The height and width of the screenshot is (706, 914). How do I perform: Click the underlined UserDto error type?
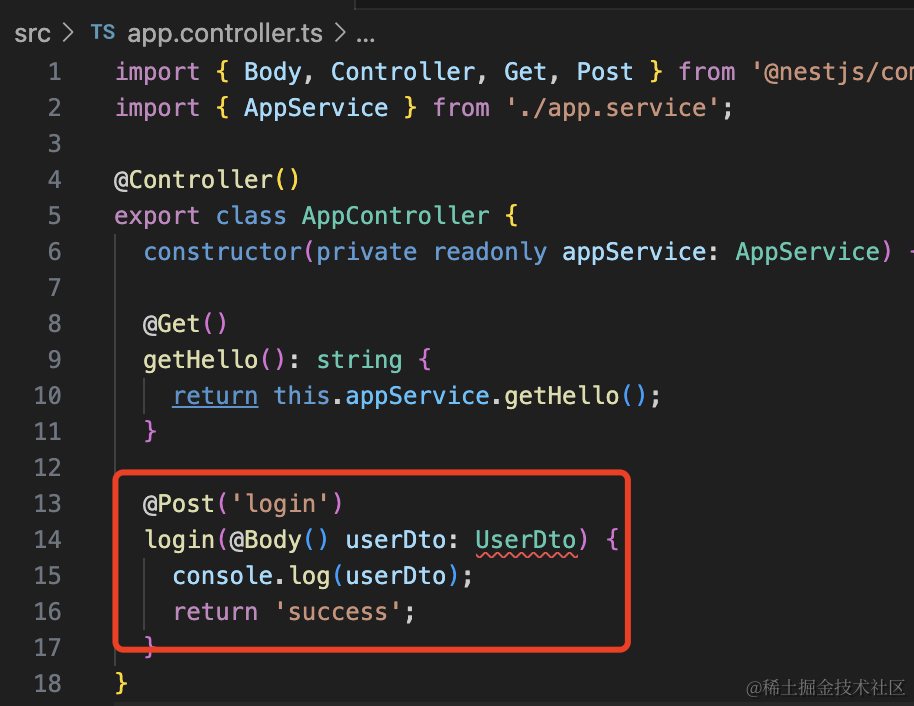click(526, 540)
